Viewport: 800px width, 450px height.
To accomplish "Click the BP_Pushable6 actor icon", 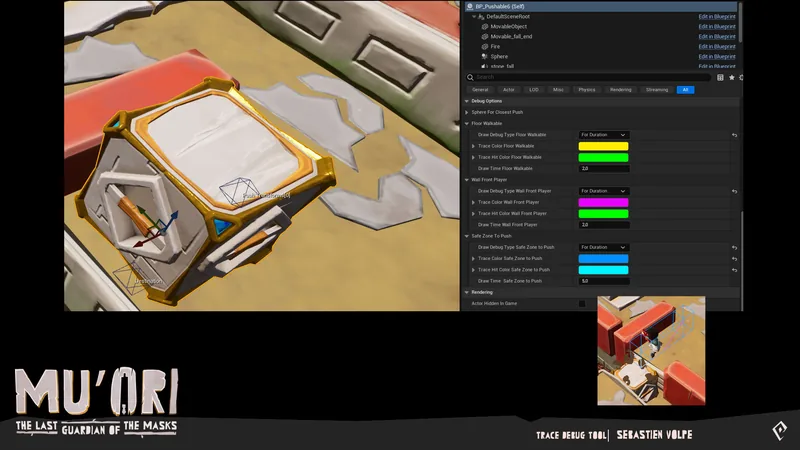I will pos(470,6).
